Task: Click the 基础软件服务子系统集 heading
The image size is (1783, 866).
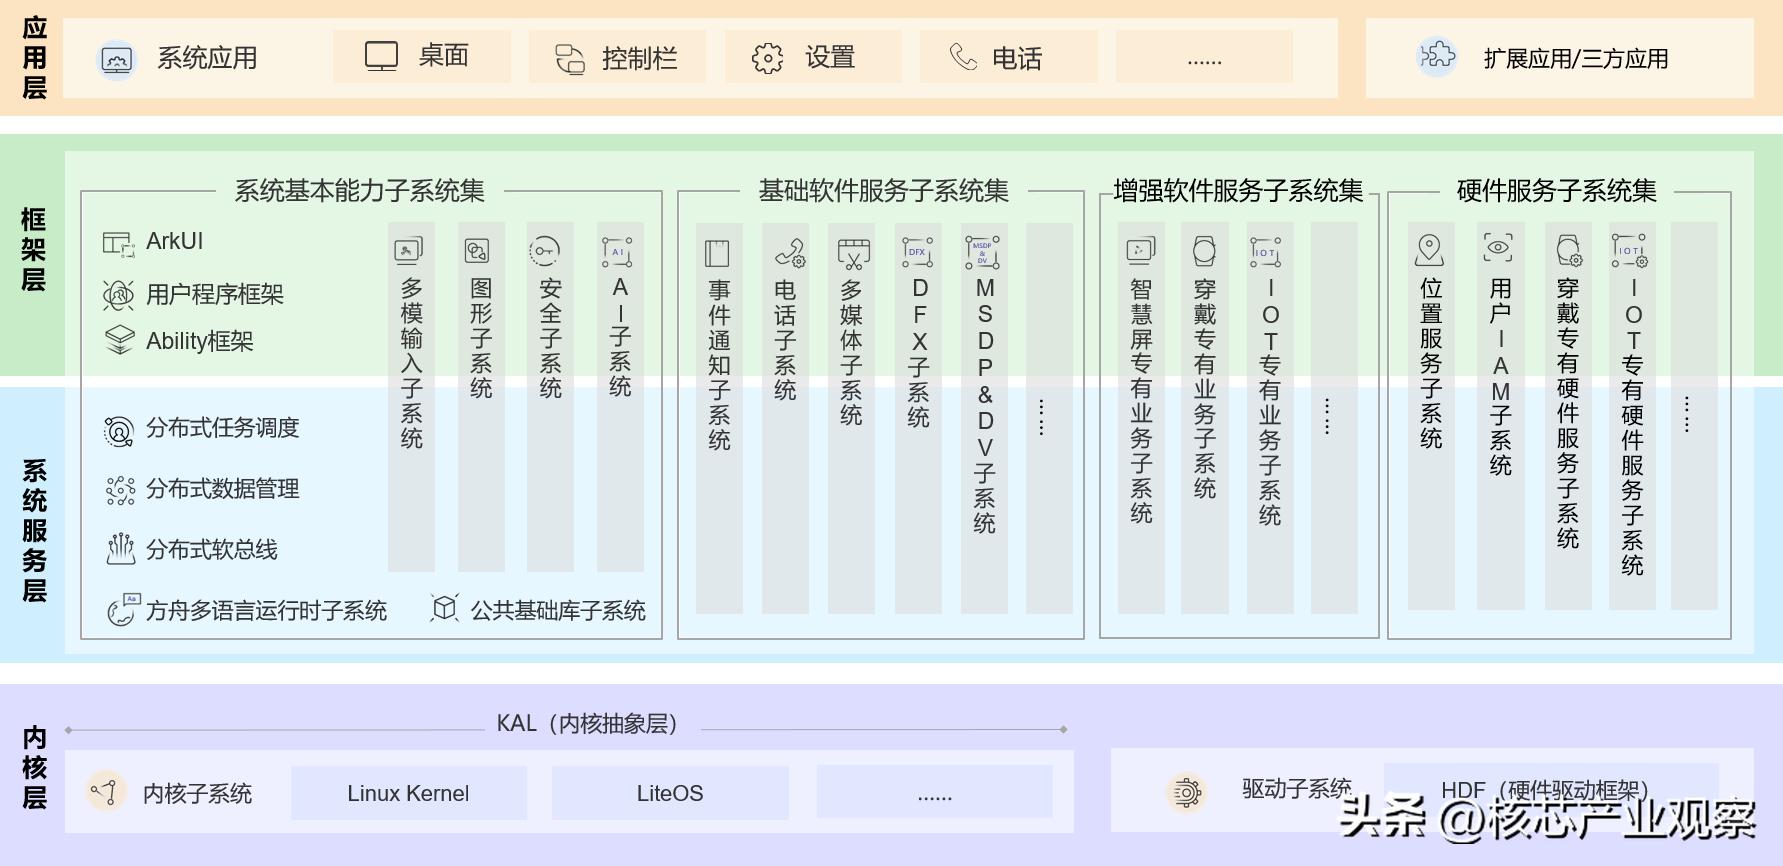Action: coord(884,191)
